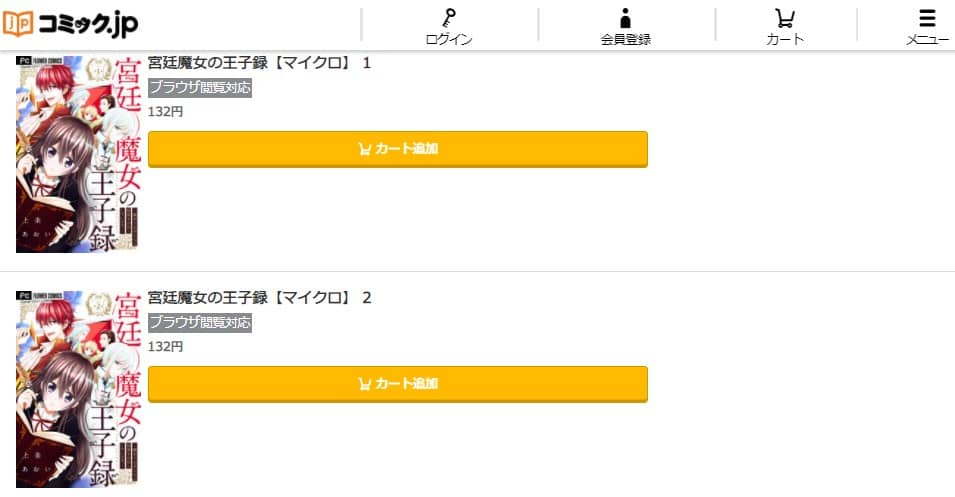Select the 会員登録 person icon
Viewport: 955px width, 497px height.
(625, 18)
